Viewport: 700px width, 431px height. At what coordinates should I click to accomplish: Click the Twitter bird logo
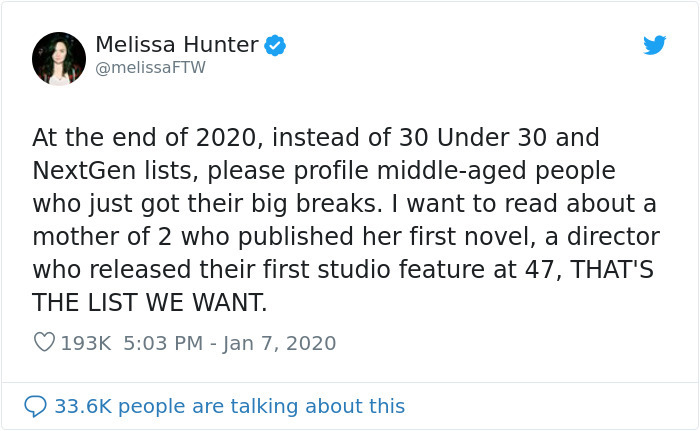654,45
